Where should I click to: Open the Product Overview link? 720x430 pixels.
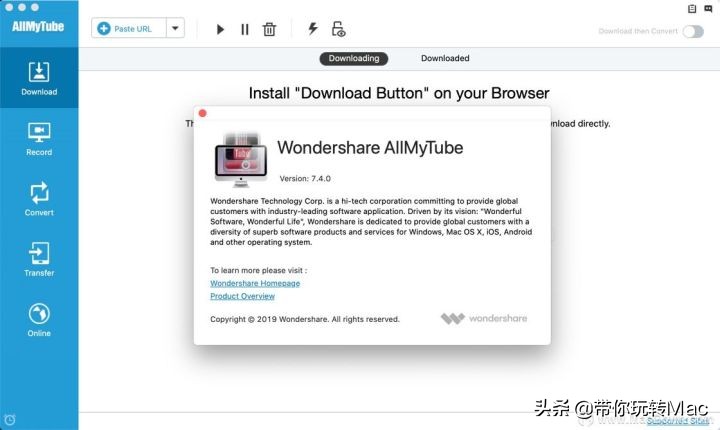coord(242,296)
